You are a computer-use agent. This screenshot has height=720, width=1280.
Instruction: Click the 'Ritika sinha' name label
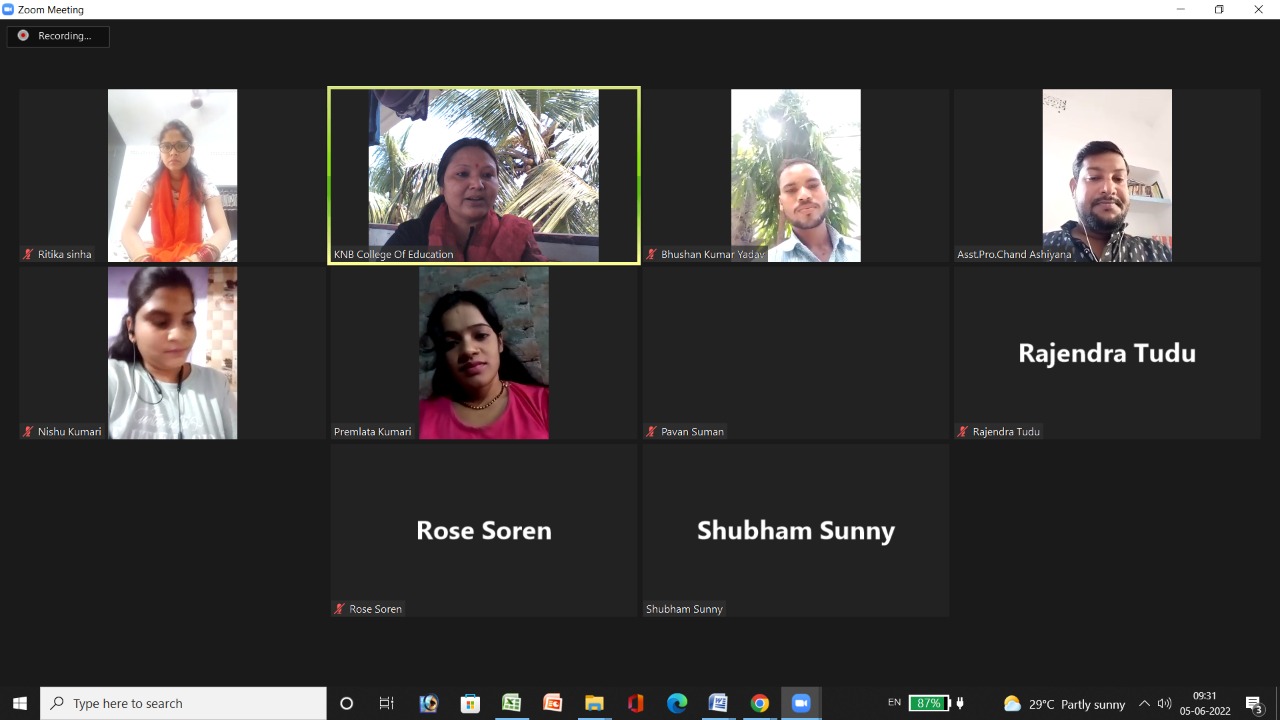64,254
